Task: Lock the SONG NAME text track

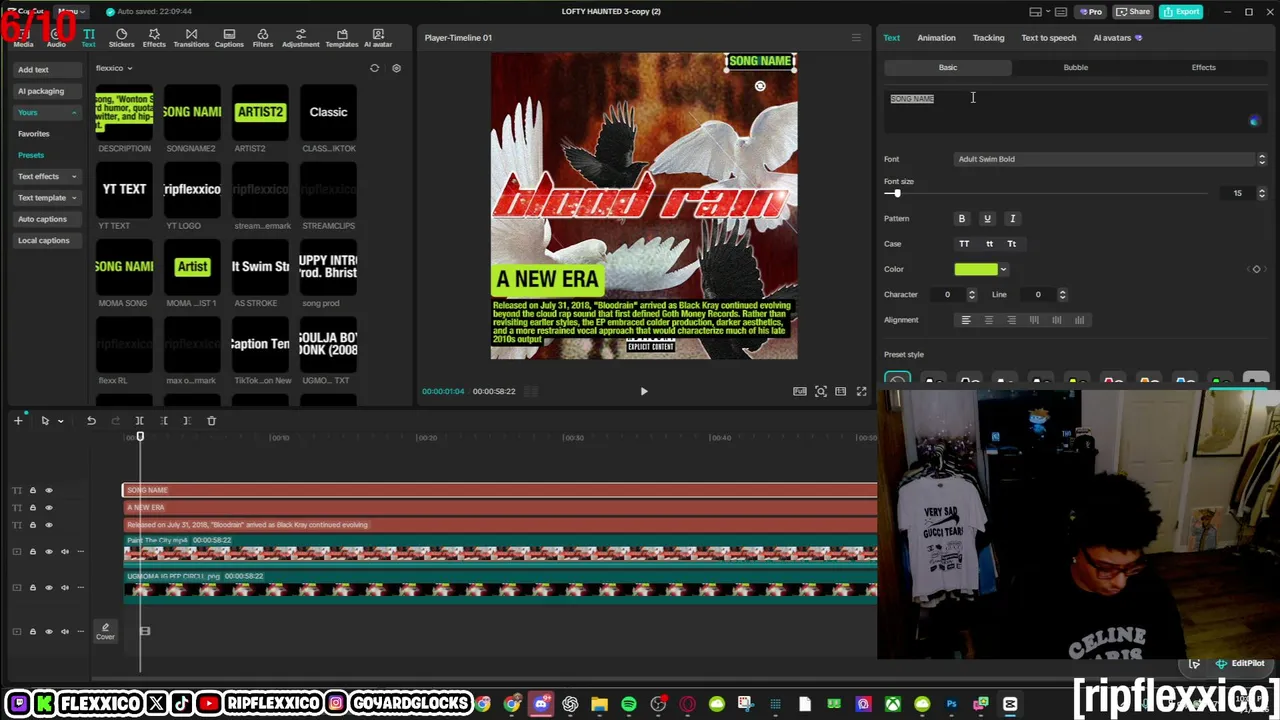Action: pos(32,490)
